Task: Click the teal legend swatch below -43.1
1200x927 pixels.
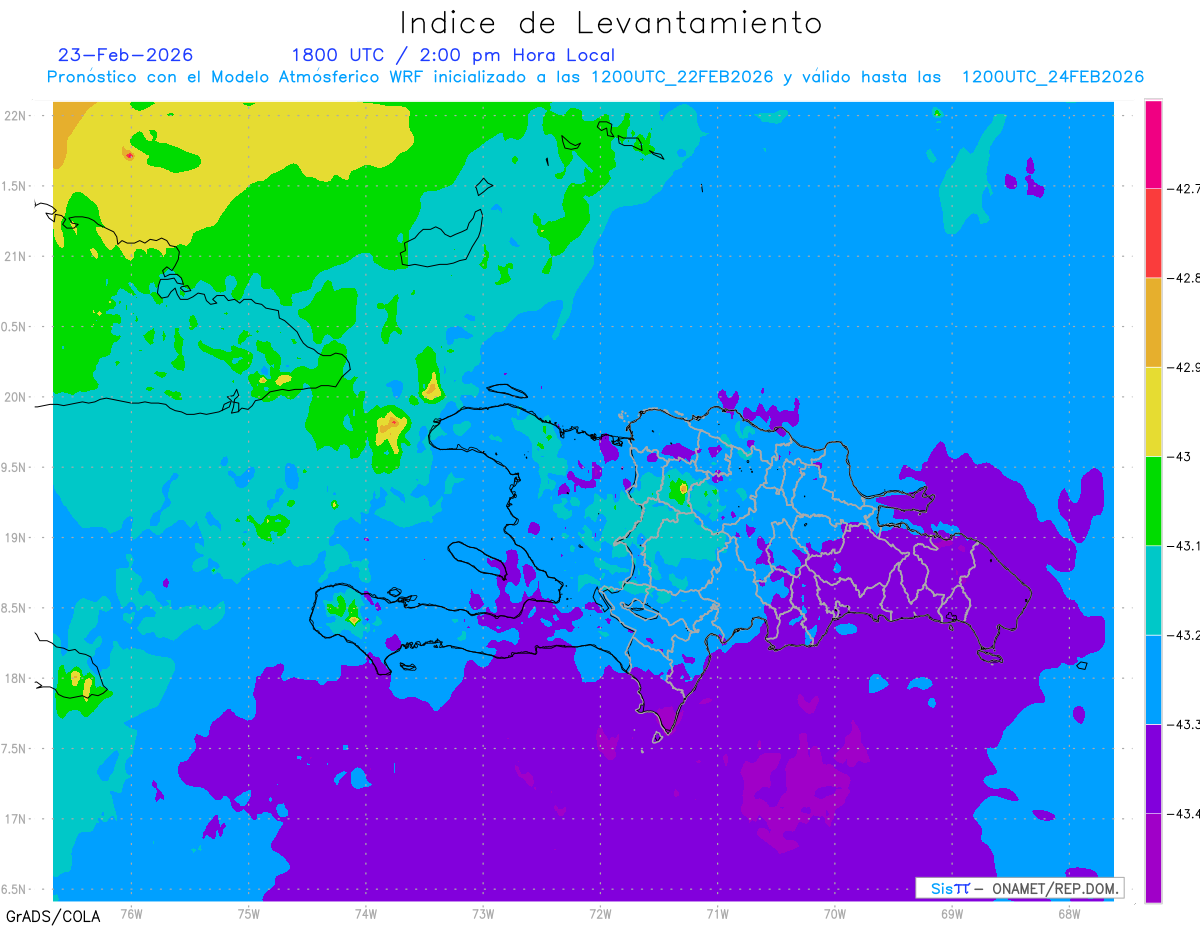Action: (1153, 590)
